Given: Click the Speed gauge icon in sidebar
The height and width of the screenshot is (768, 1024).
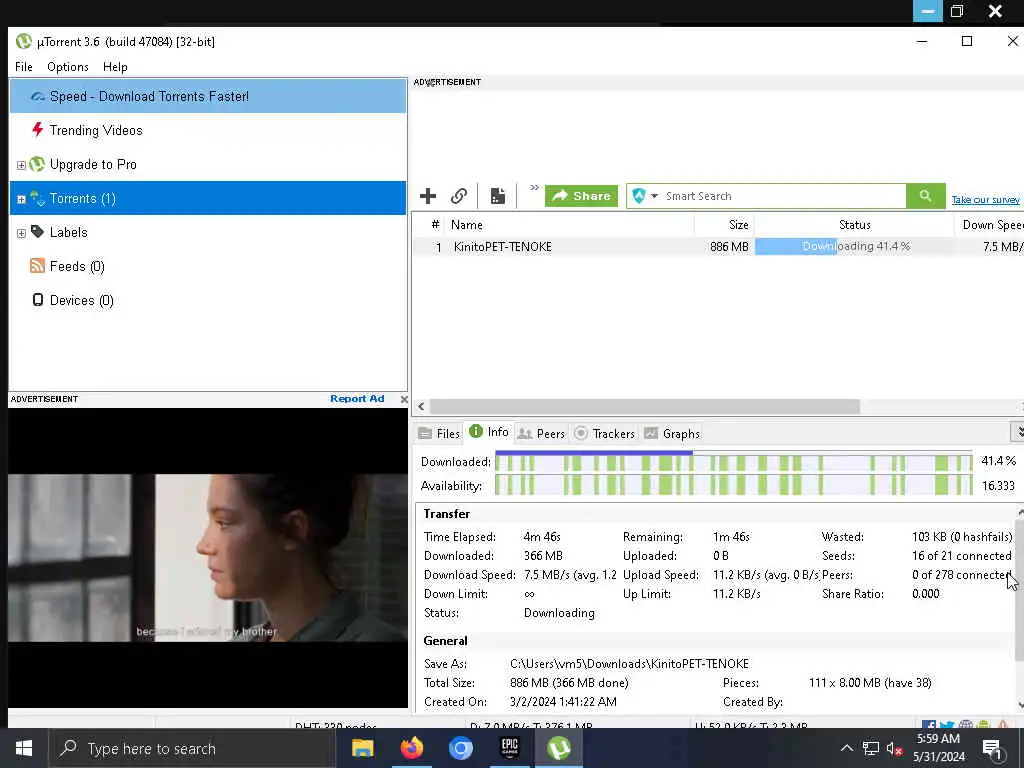Looking at the screenshot, I should click(38, 97).
